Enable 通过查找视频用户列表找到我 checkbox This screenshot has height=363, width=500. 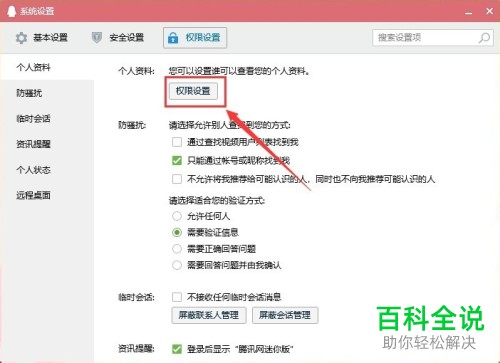click(177, 142)
